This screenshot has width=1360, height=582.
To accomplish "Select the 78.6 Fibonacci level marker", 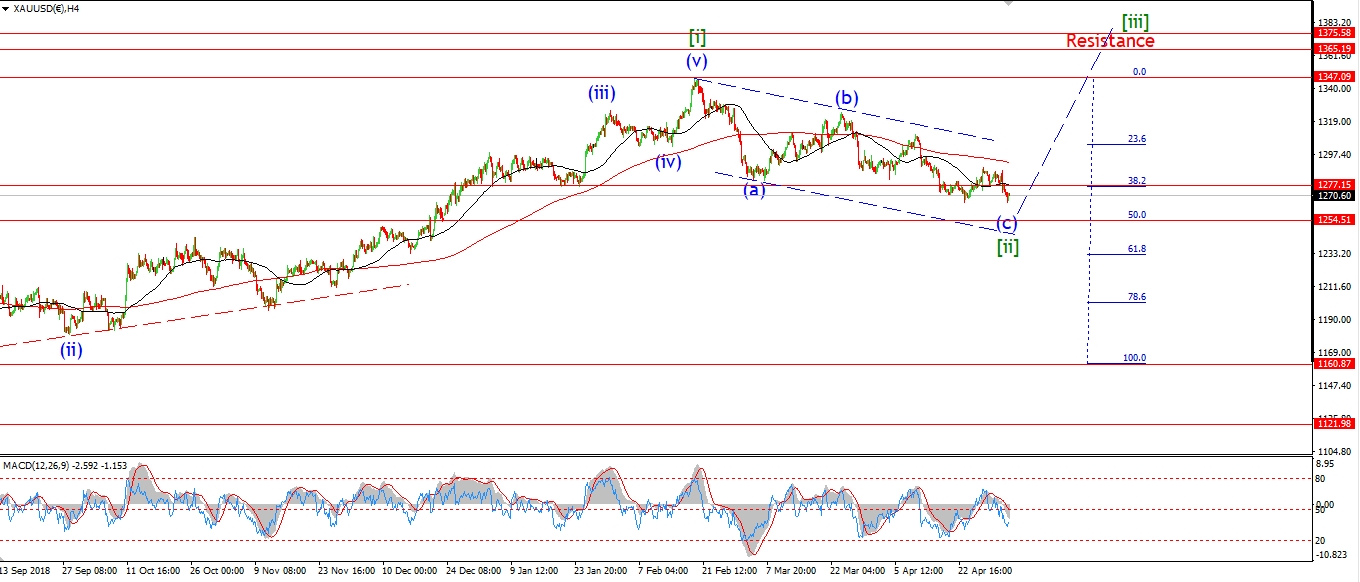I will pyautogui.click(x=1136, y=298).
